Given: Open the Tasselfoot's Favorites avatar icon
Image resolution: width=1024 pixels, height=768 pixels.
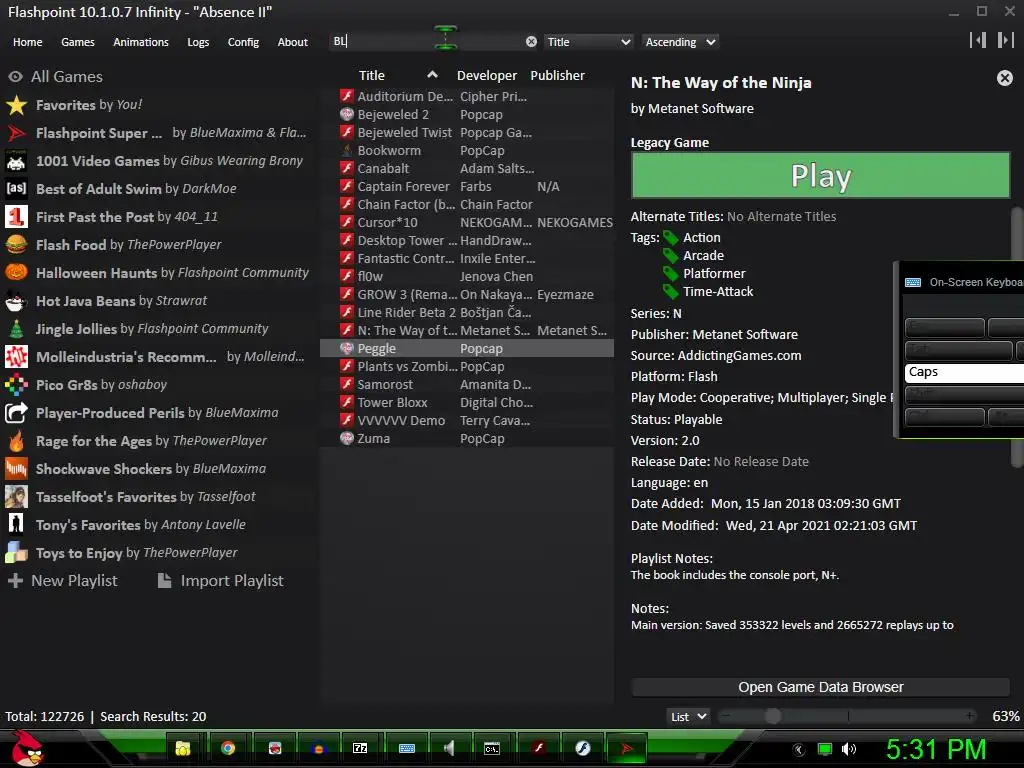Looking at the screenshot, I should (x=16, y=497).
